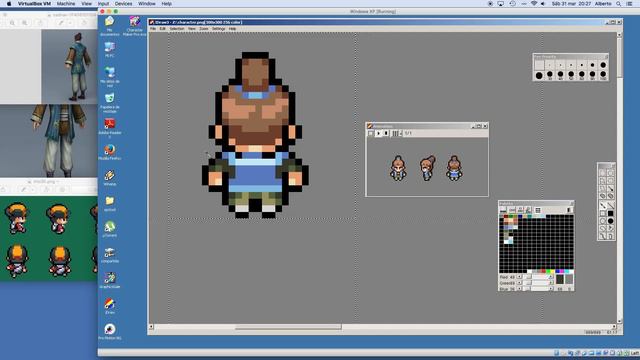Select the outline ellipse tool in the toolbox
The image size is (640, 360).
602,221
